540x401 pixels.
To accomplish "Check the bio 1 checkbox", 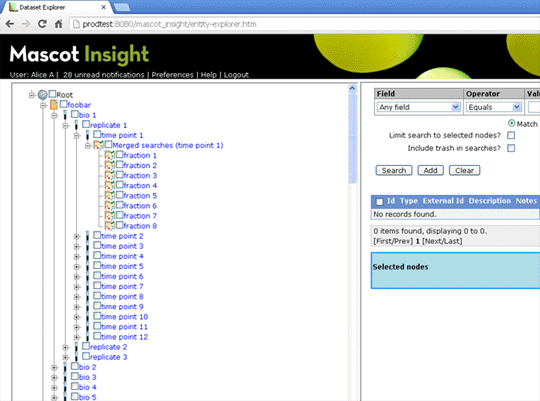I will tap(75, 114).
